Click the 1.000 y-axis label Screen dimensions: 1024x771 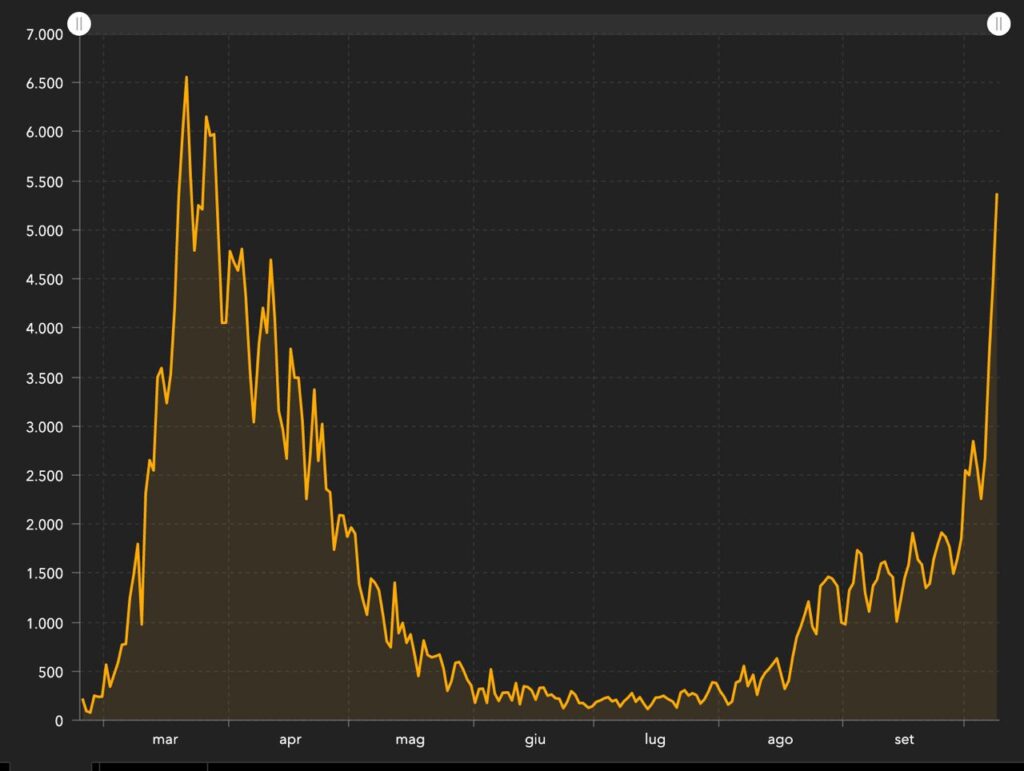point(44,623)
